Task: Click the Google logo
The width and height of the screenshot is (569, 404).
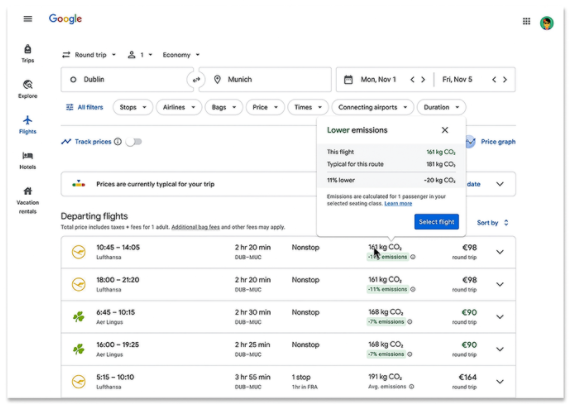Action: pos(65,19)
